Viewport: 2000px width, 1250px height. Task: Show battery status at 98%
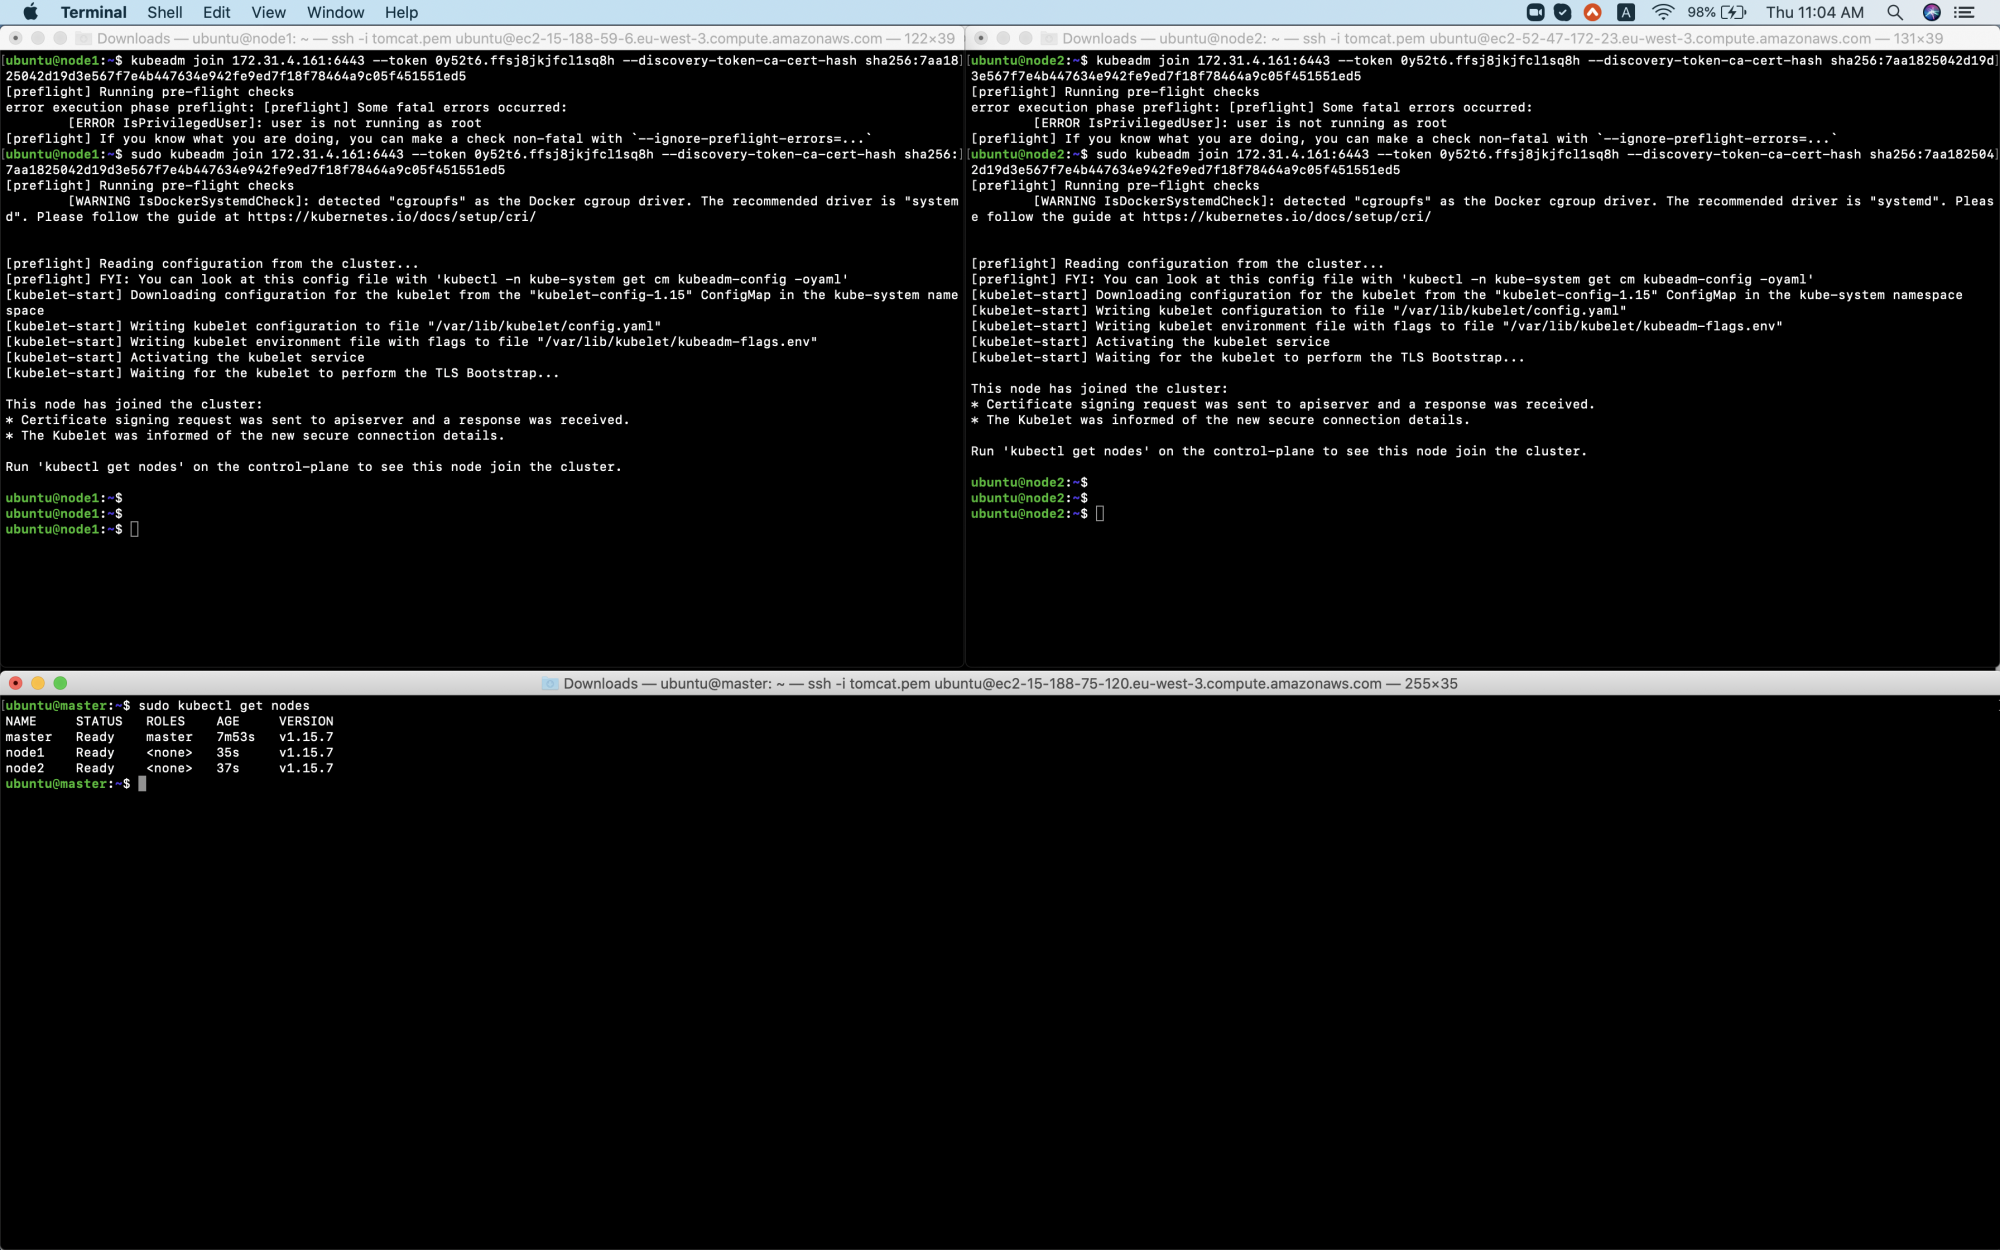1716,12
